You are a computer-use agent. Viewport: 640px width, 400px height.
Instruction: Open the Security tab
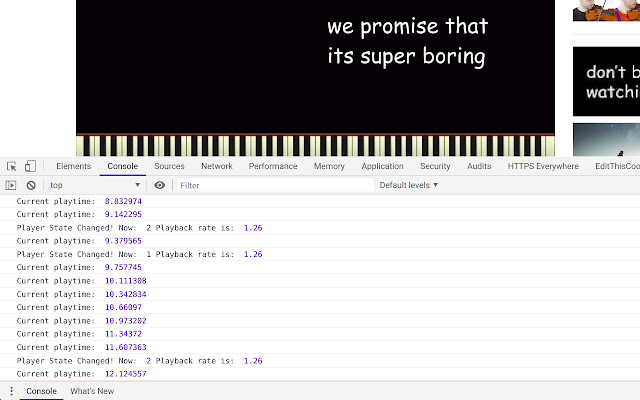(x=435, y=167)
